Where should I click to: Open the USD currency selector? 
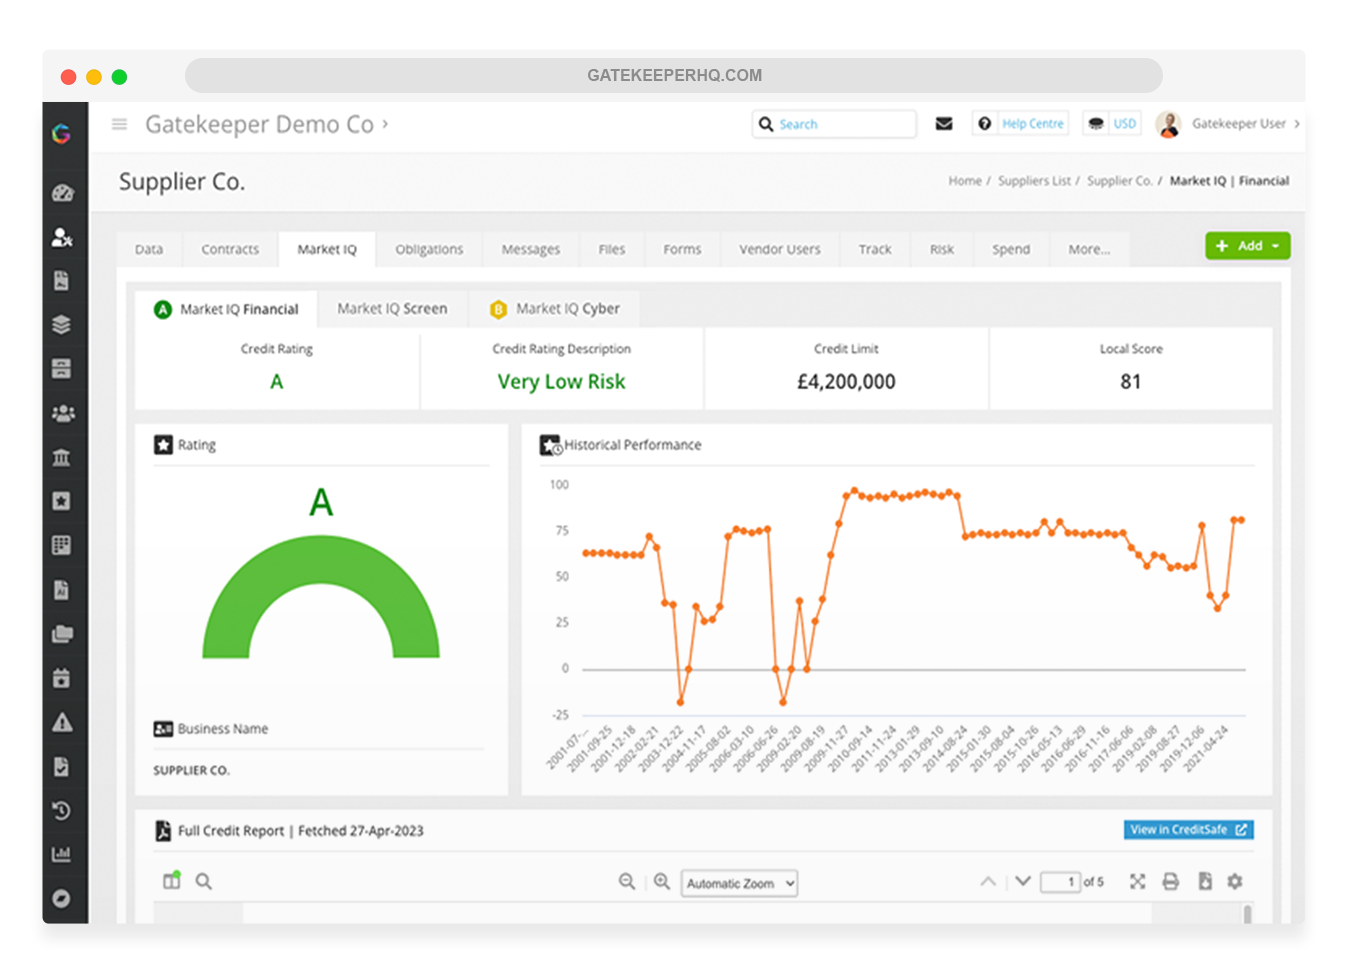pyautogui.click(x=1112, y=124)
